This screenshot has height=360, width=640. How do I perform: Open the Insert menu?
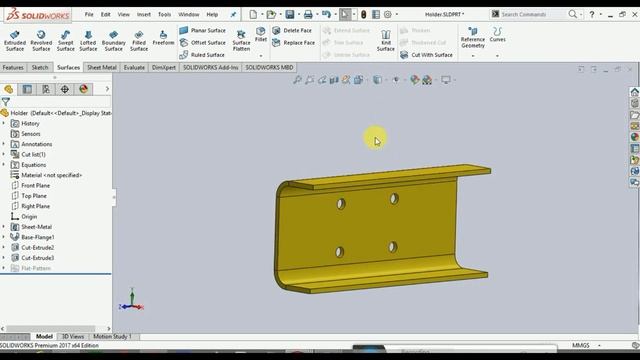click(144, 14)
